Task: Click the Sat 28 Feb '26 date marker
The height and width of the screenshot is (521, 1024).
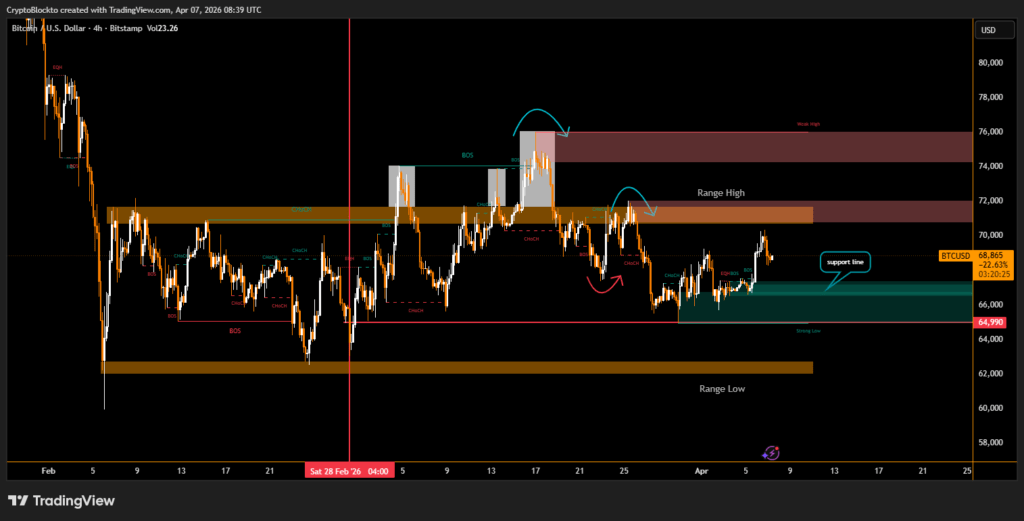Action: point(349,470)
